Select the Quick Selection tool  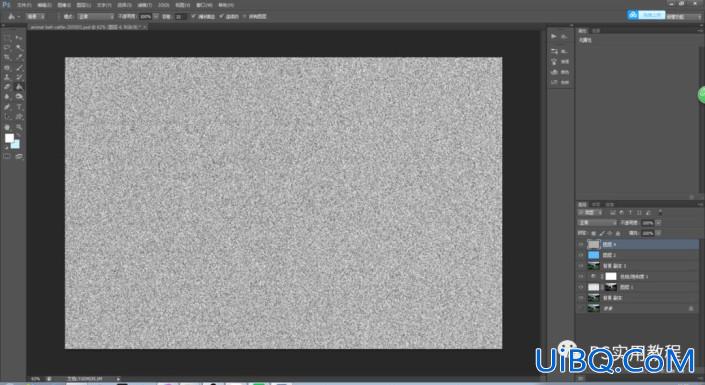(19, 47)
